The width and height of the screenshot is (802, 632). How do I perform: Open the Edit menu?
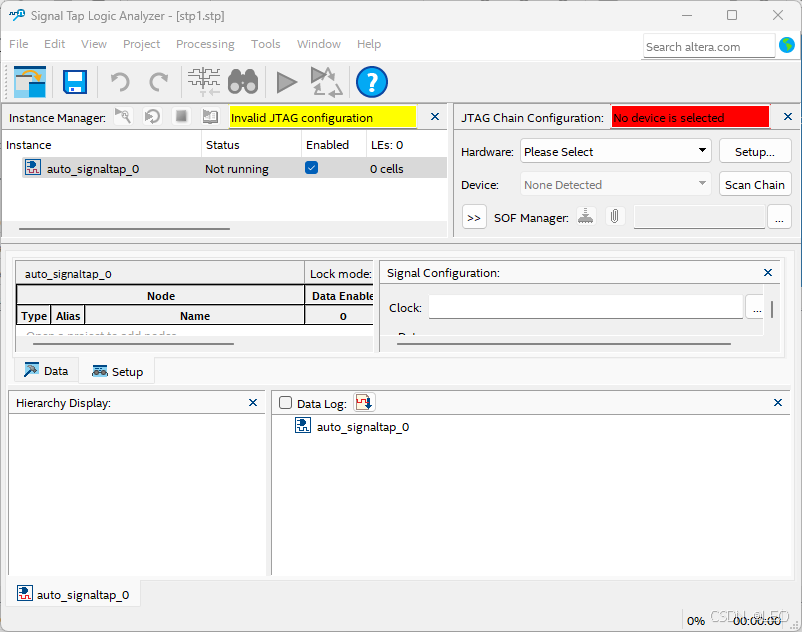[54, 44]
